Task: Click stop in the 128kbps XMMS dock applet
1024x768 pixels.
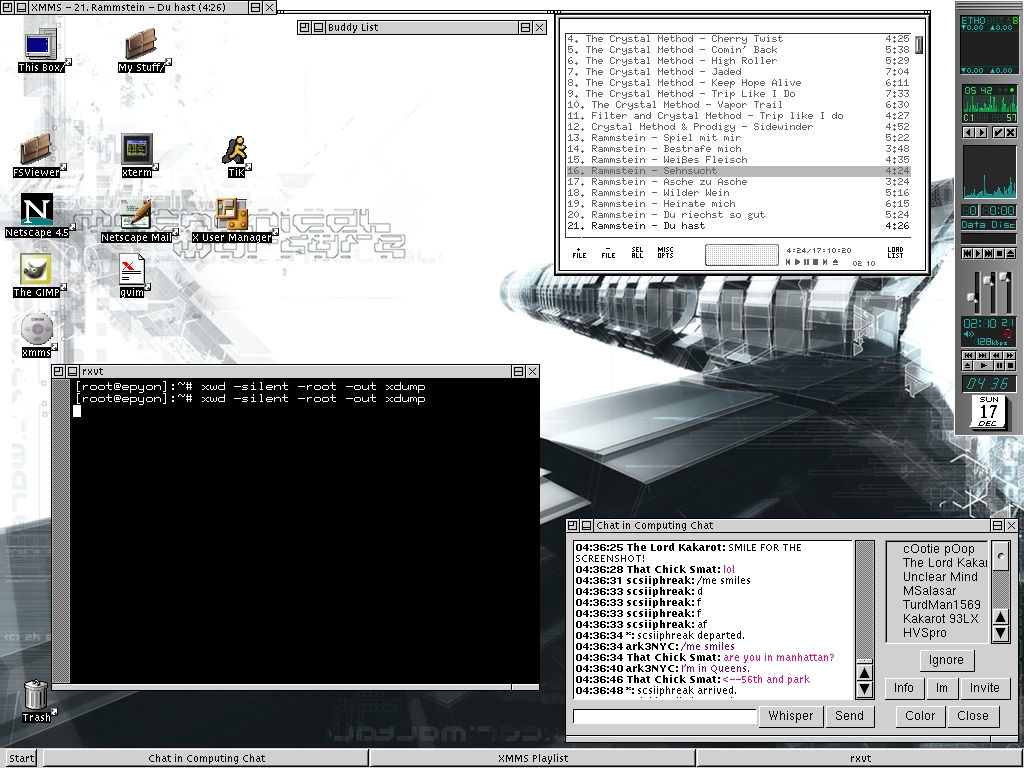Action: tap(1010, 366)
